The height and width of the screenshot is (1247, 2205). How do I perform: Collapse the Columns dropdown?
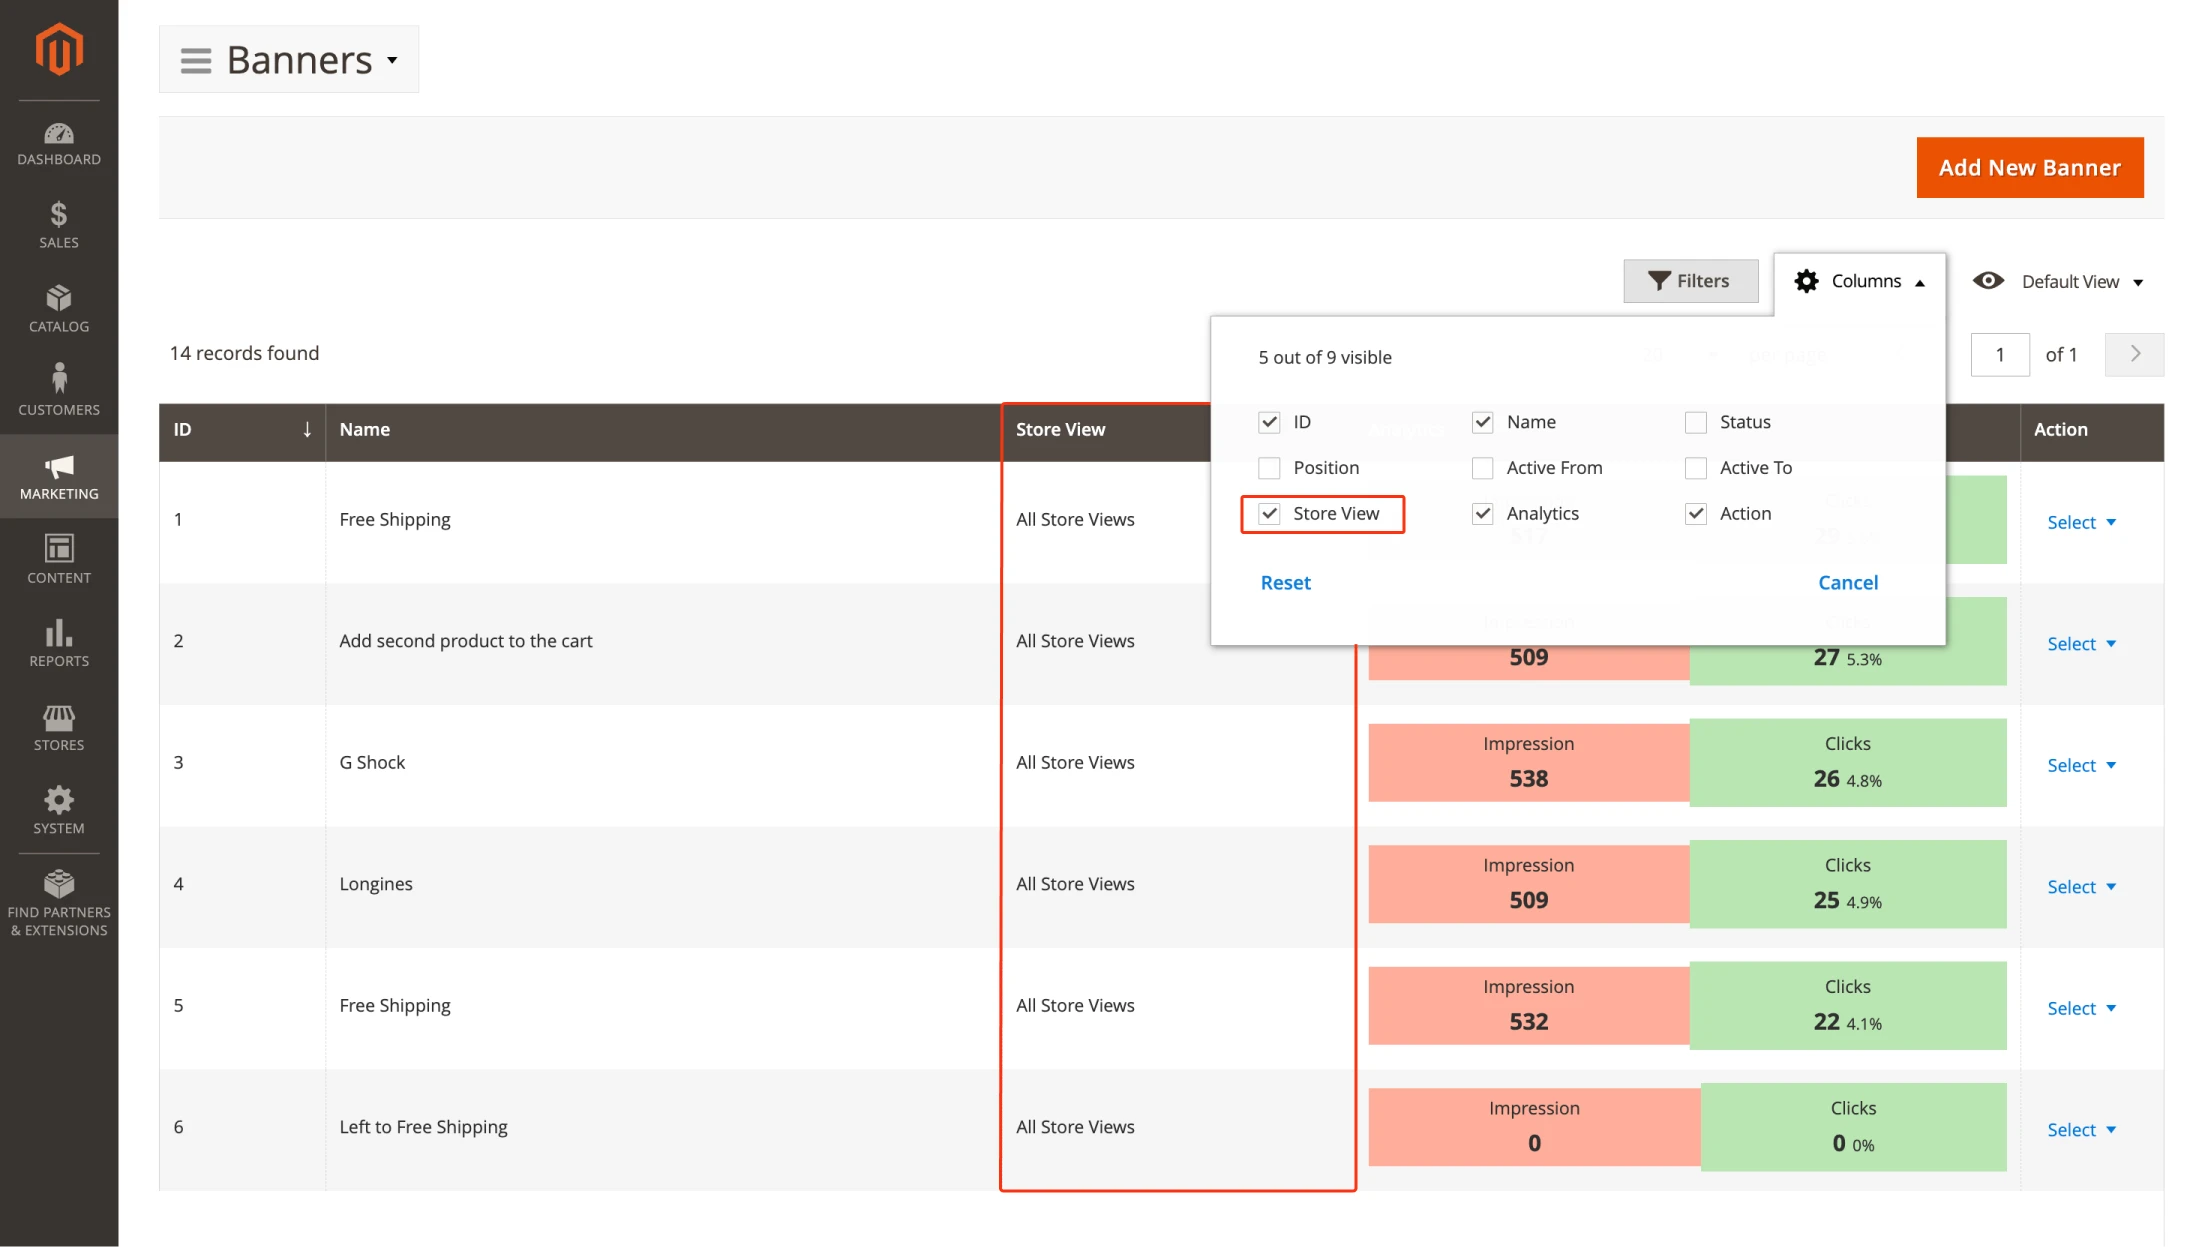[1858, 281]
